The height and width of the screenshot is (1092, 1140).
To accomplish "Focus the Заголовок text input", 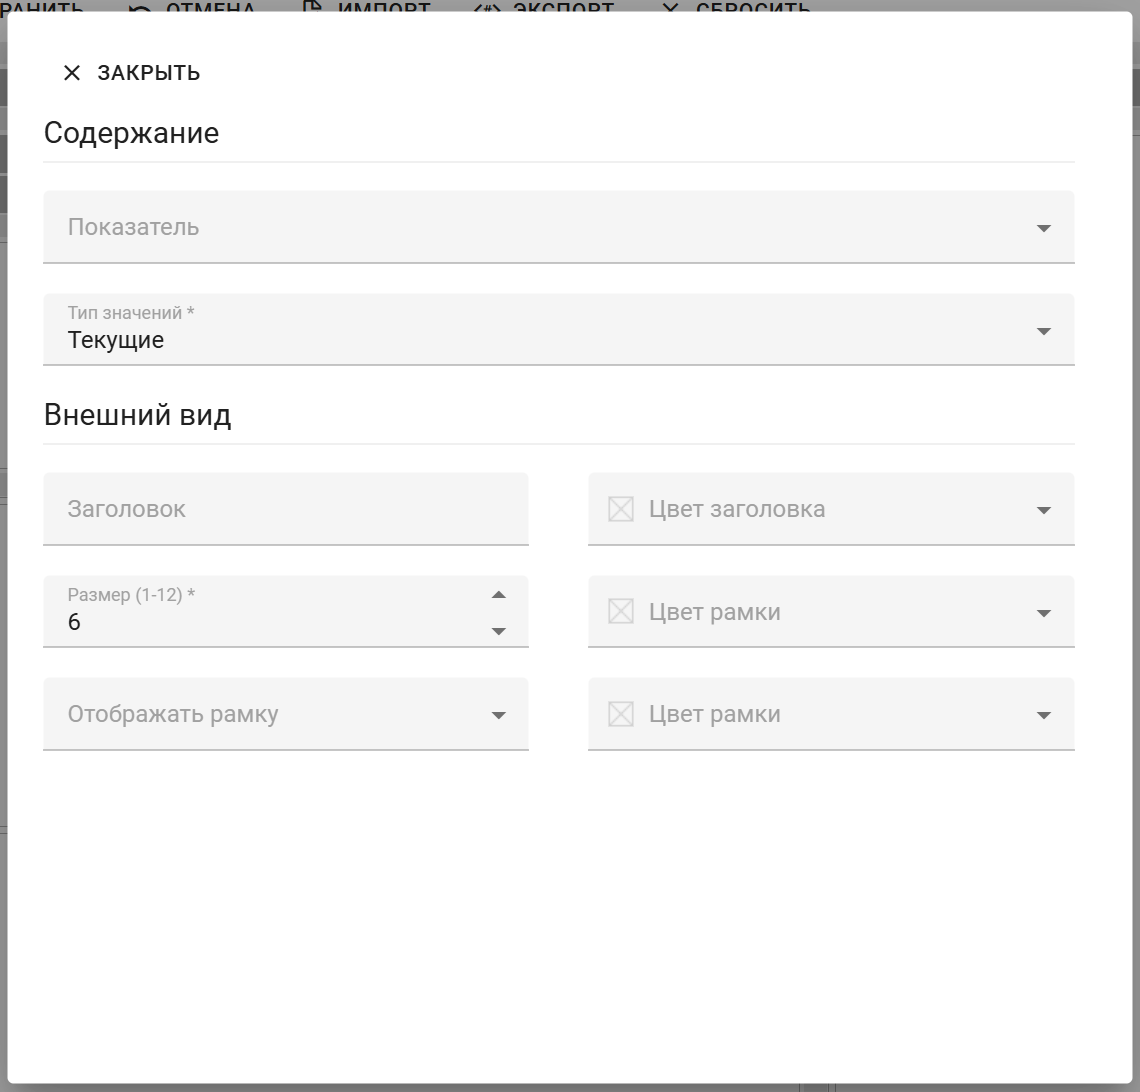I will (285, 509).
